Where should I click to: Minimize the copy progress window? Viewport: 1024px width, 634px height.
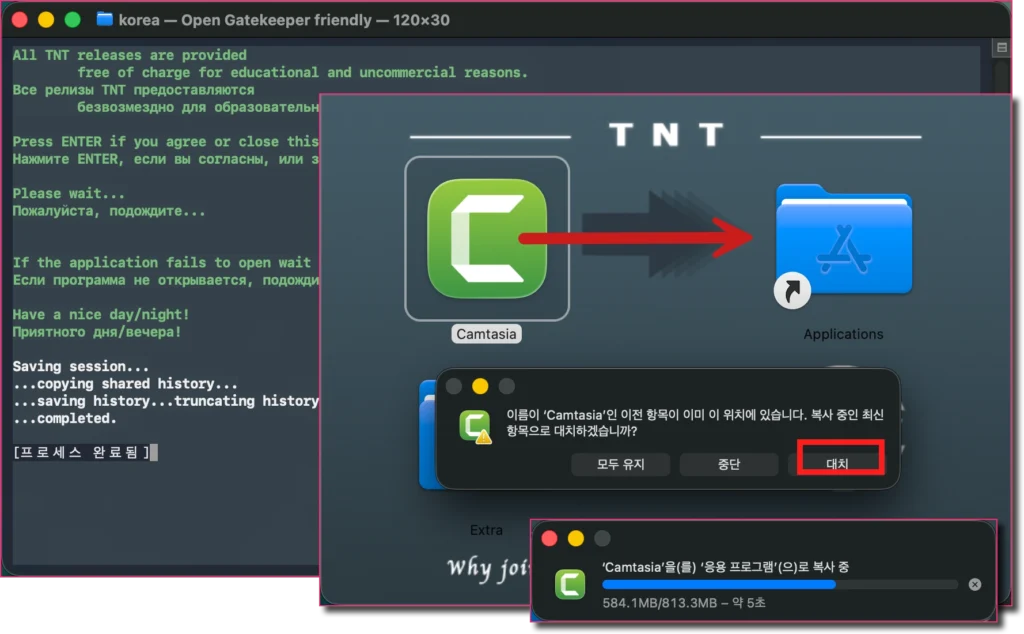(x=576, y=538)
